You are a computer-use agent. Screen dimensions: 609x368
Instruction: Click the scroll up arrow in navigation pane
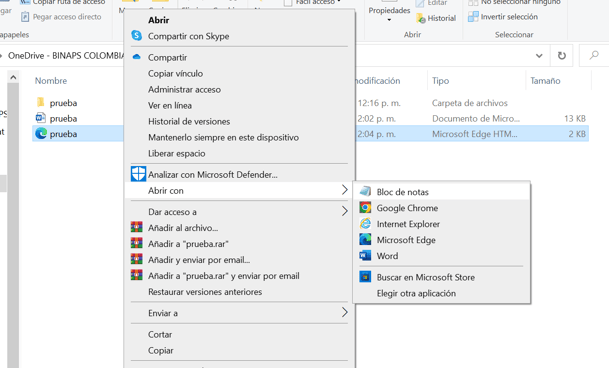click(13, 77)
